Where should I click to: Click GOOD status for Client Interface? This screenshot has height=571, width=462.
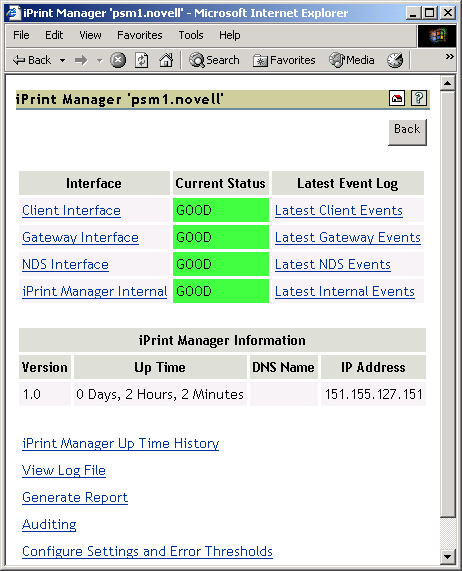[221, 210]
